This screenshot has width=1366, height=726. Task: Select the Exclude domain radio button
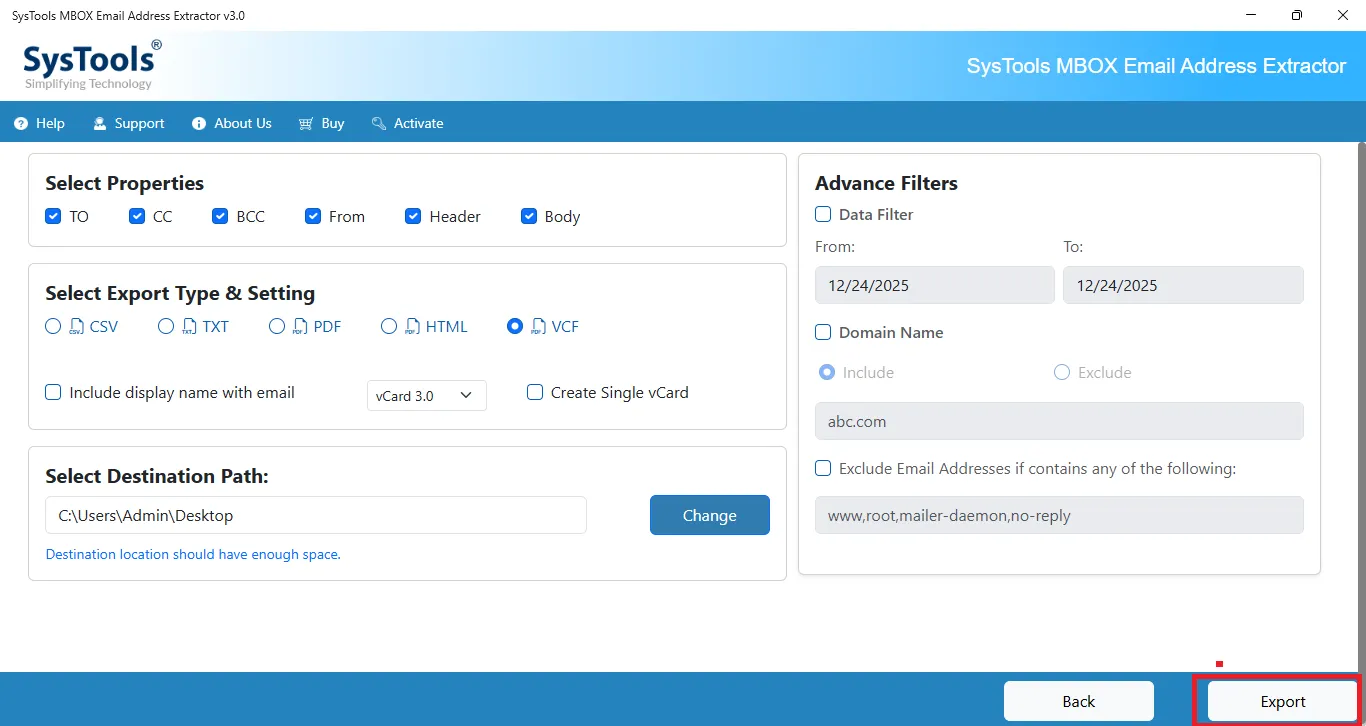[1062, 372]
